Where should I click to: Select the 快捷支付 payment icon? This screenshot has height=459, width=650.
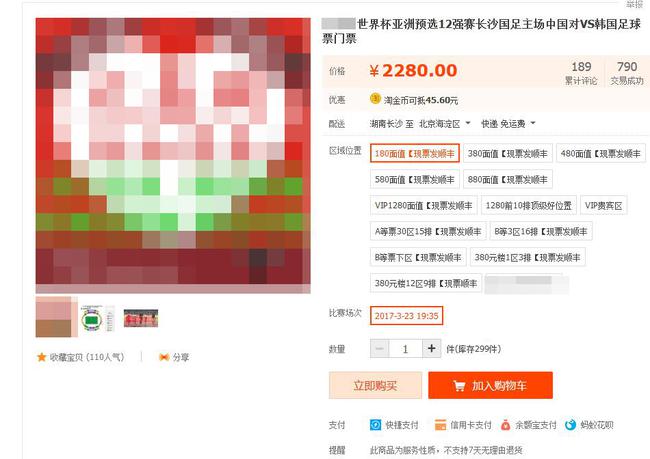pyautogui.click(x=376, y=425)
